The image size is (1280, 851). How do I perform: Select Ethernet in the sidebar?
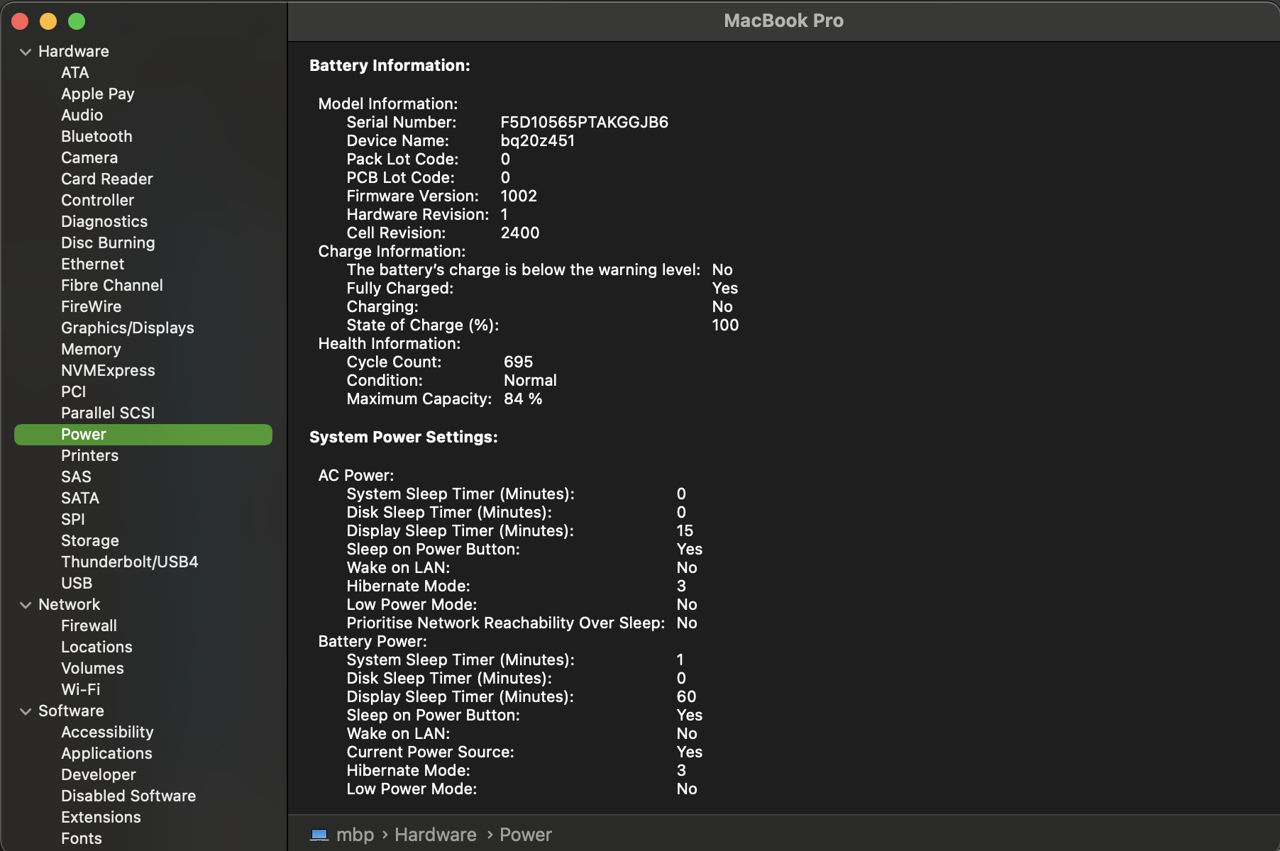click(93, 264)
